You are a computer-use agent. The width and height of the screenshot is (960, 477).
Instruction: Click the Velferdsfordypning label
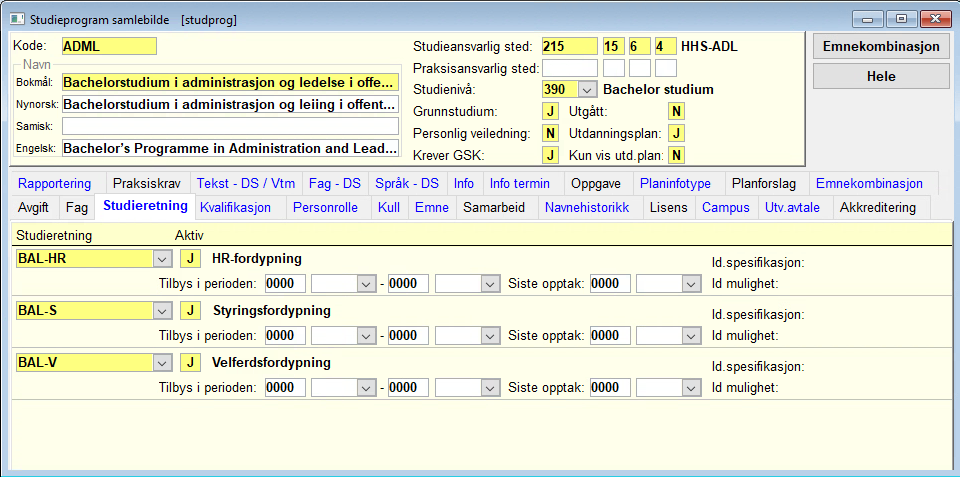pos(271,362)
